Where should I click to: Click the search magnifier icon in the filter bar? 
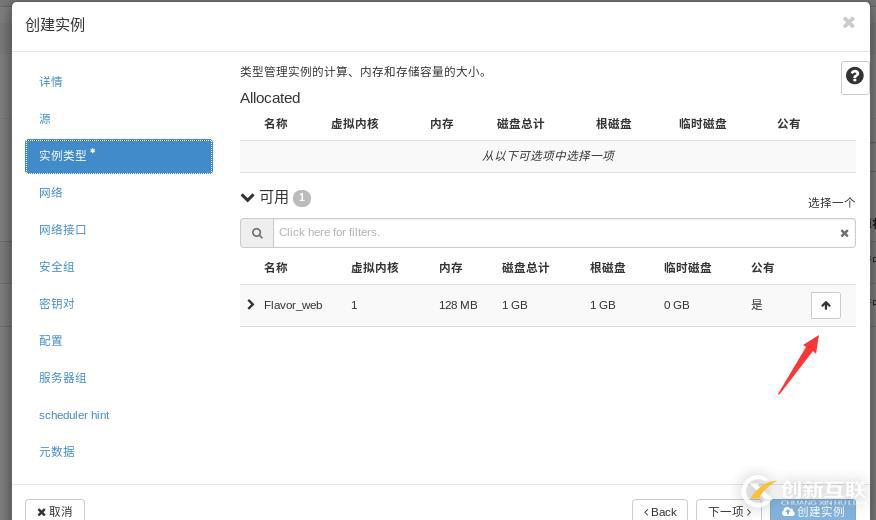257,233
